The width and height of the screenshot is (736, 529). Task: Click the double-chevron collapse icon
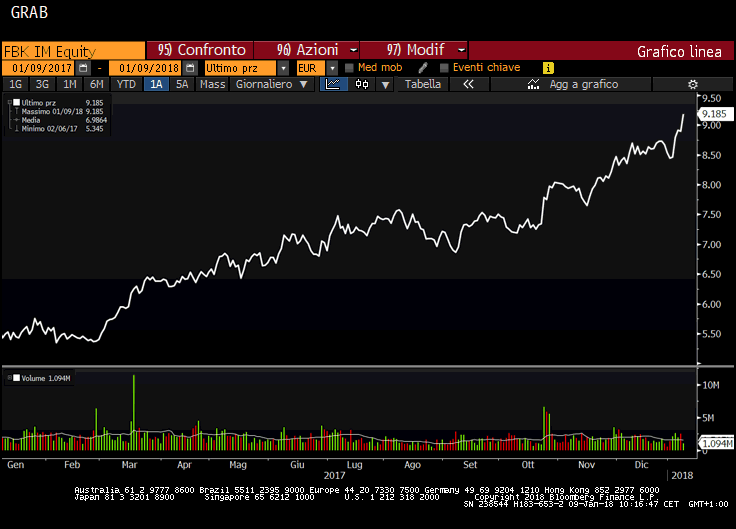coord(468,84)
